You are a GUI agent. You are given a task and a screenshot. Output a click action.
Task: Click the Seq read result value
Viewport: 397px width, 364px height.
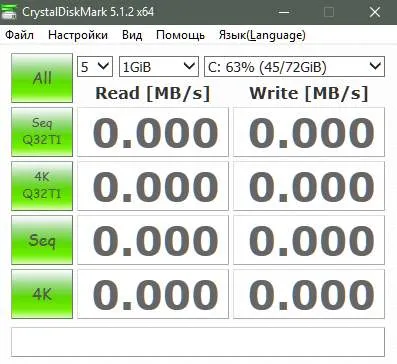pyautogui.click(x=153, y=240)
